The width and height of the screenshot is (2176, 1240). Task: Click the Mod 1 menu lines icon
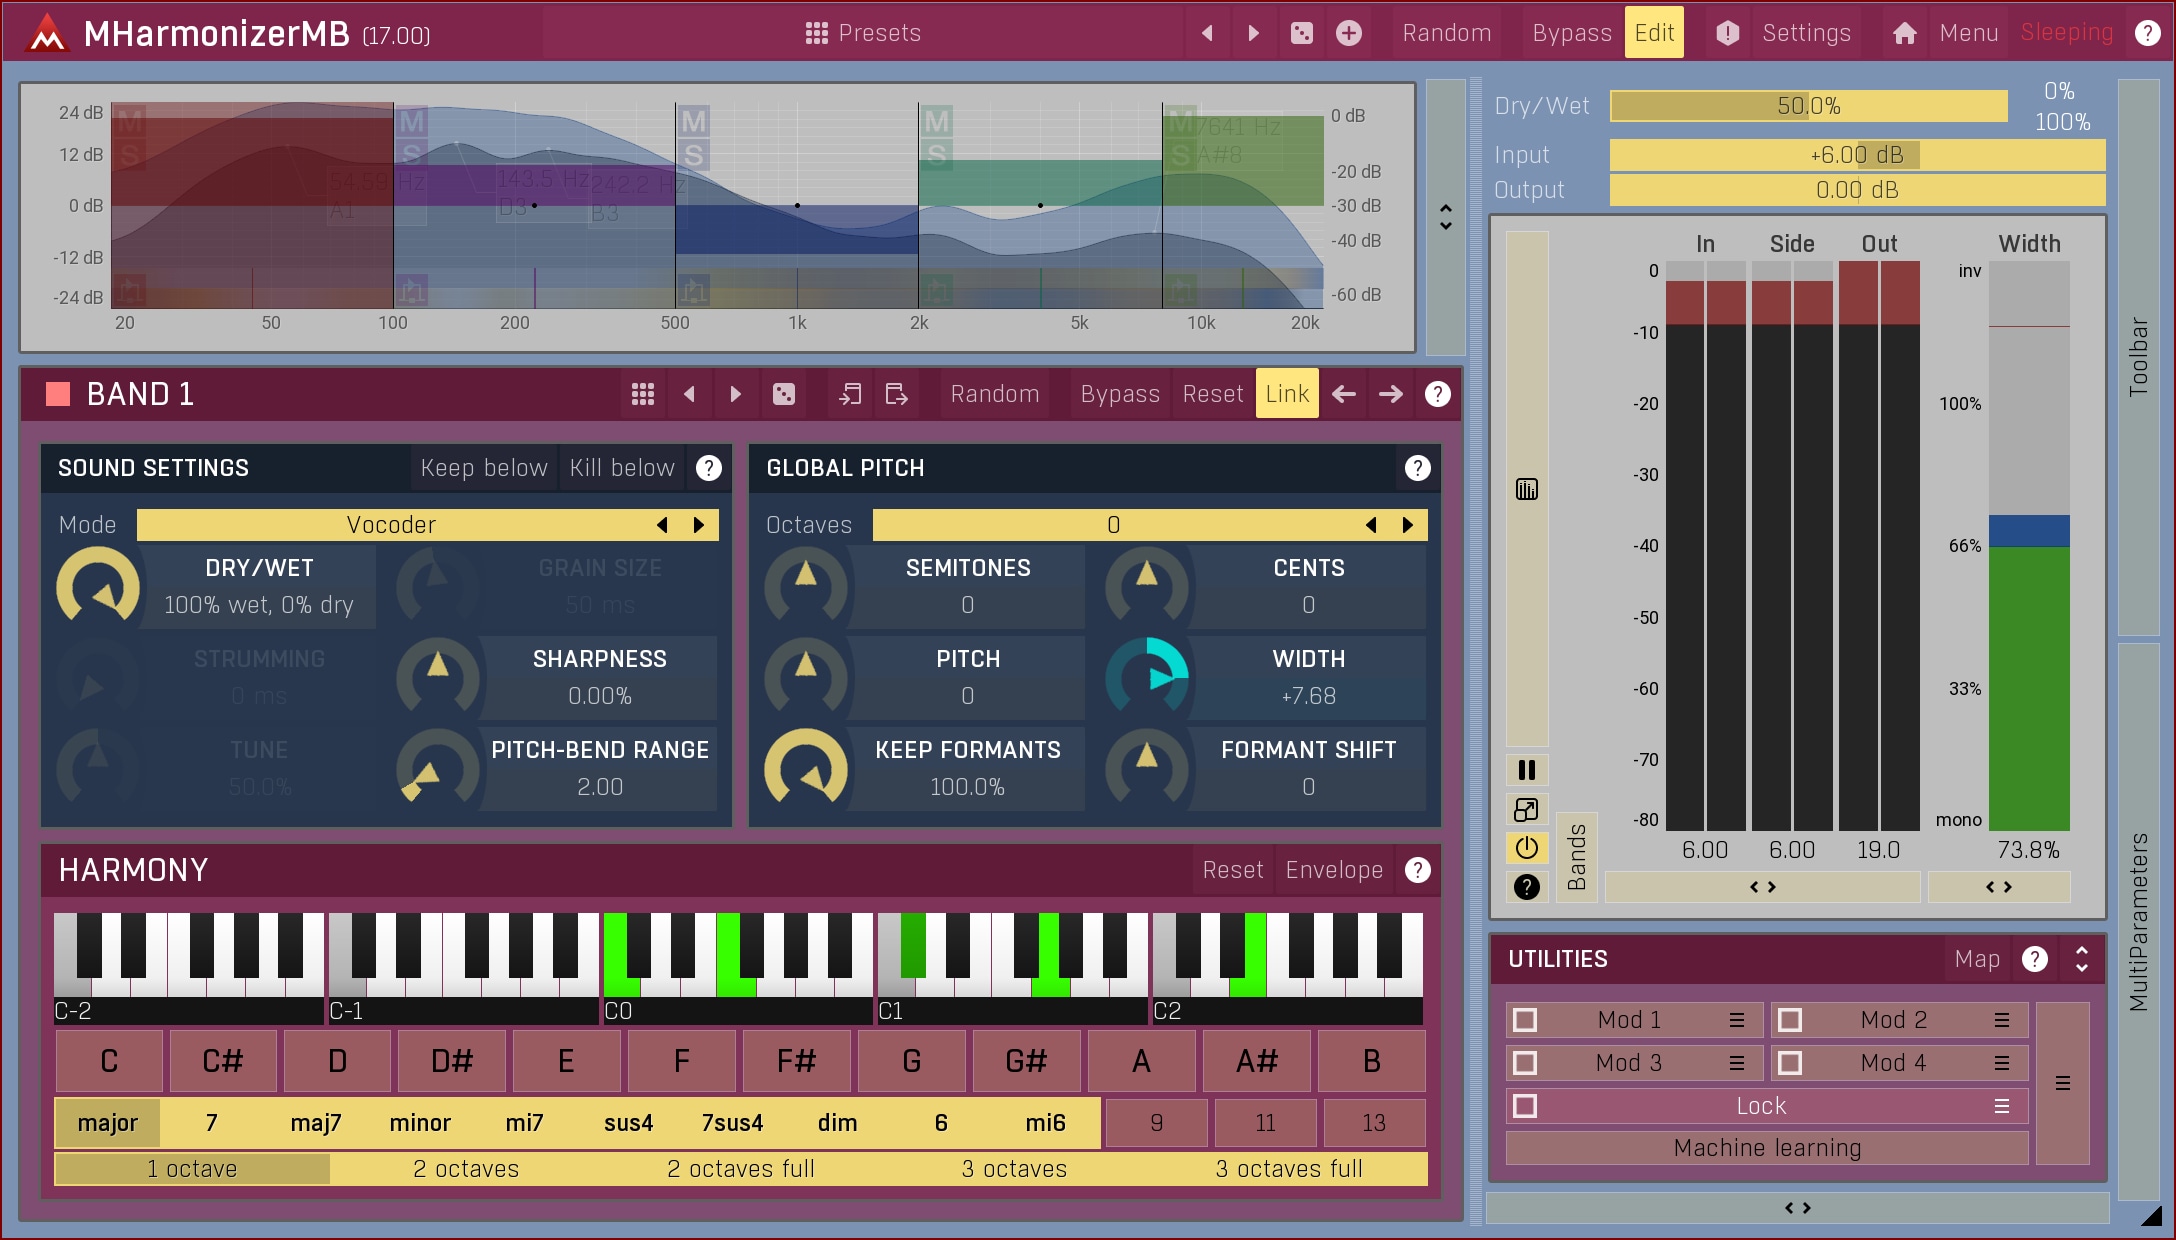(x=1737, y=1020)
